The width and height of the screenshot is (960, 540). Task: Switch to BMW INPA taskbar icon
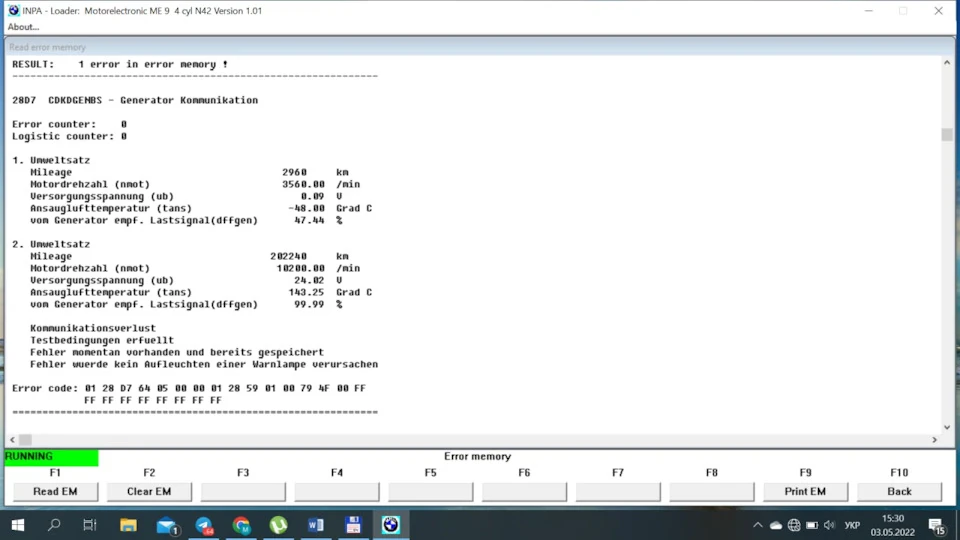391,525
